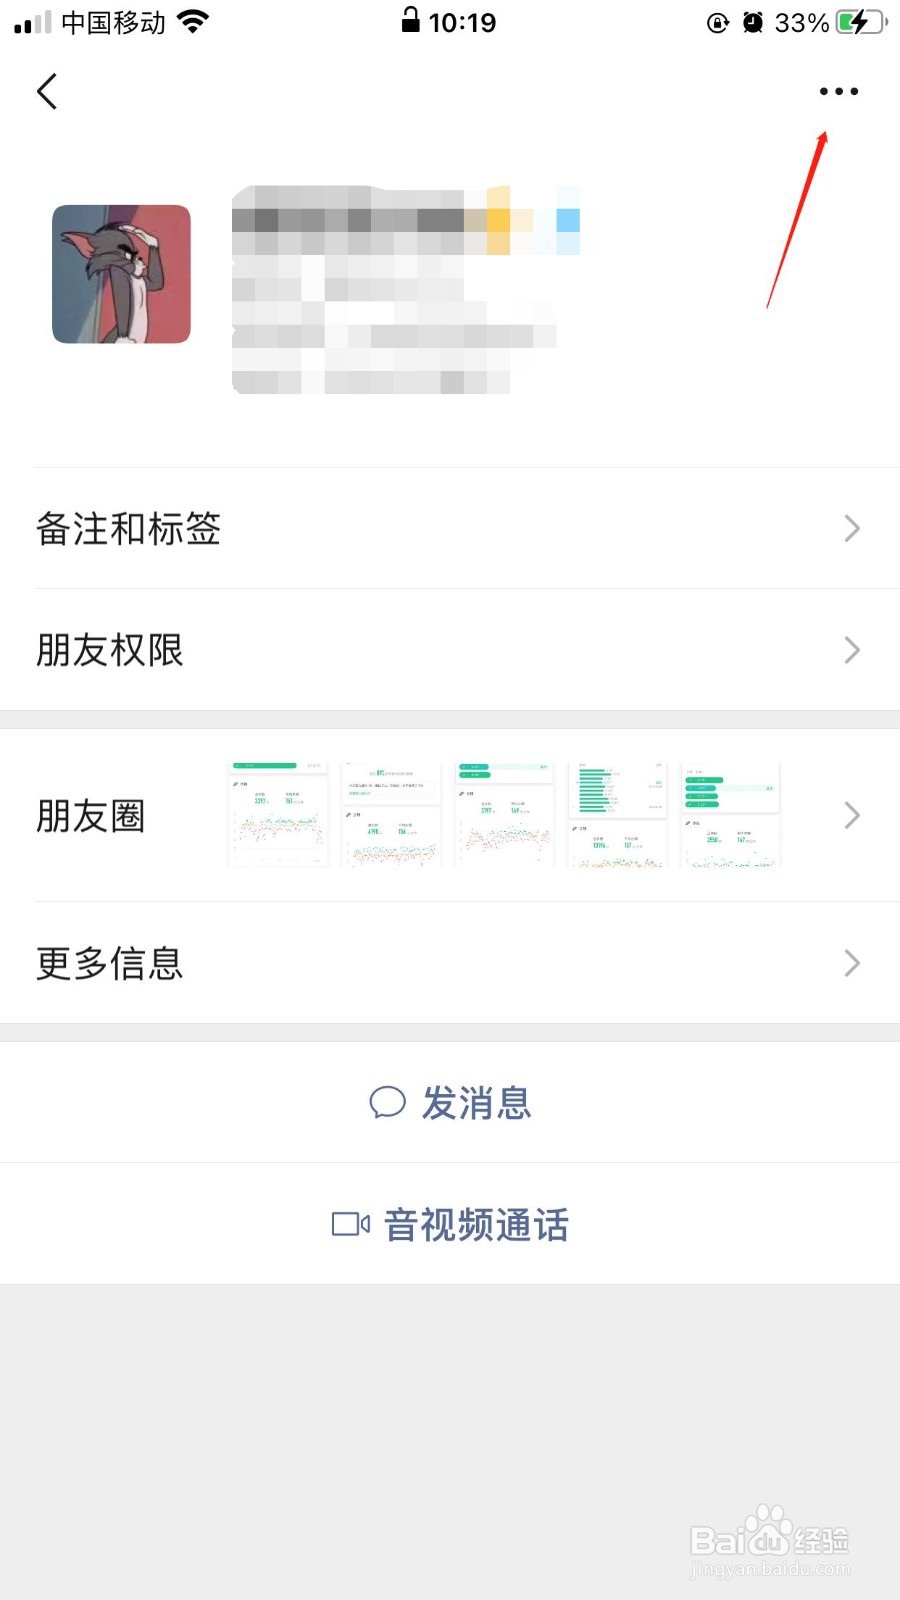Open 备注和标签 menu item
Image resolution: width=900 pixels, height=1600 pixels.
point(128,528)
